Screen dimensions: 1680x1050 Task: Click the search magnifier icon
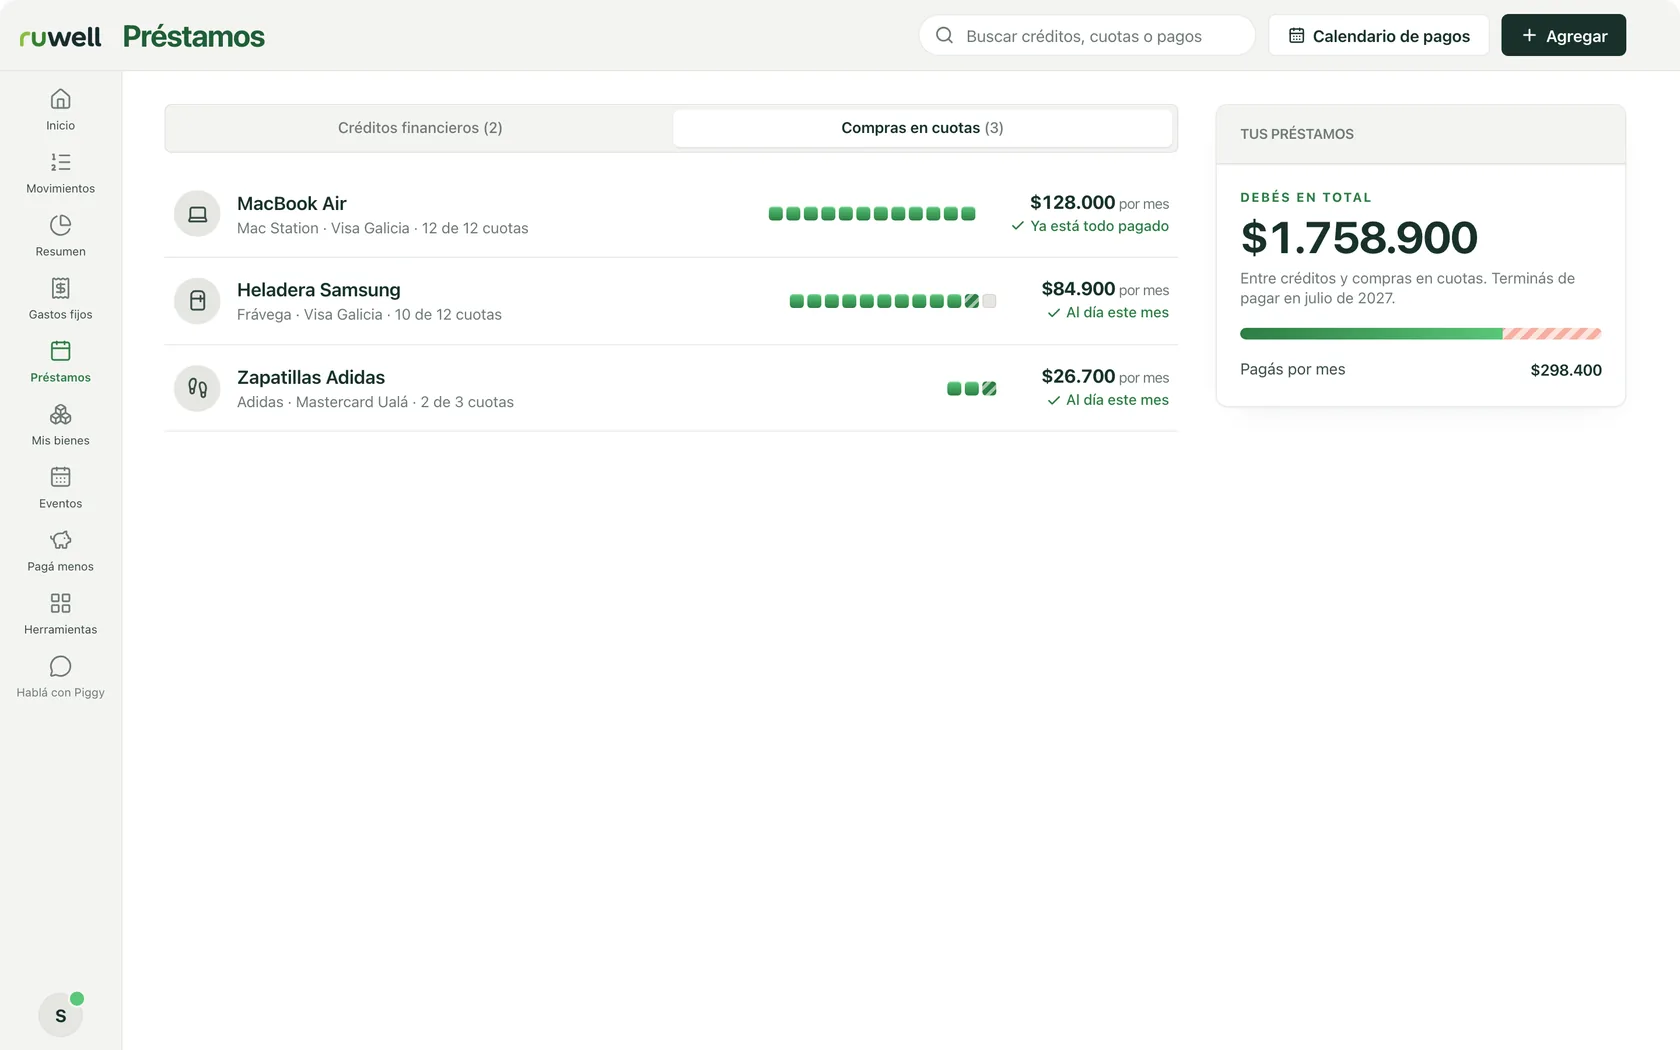point(944,36)
